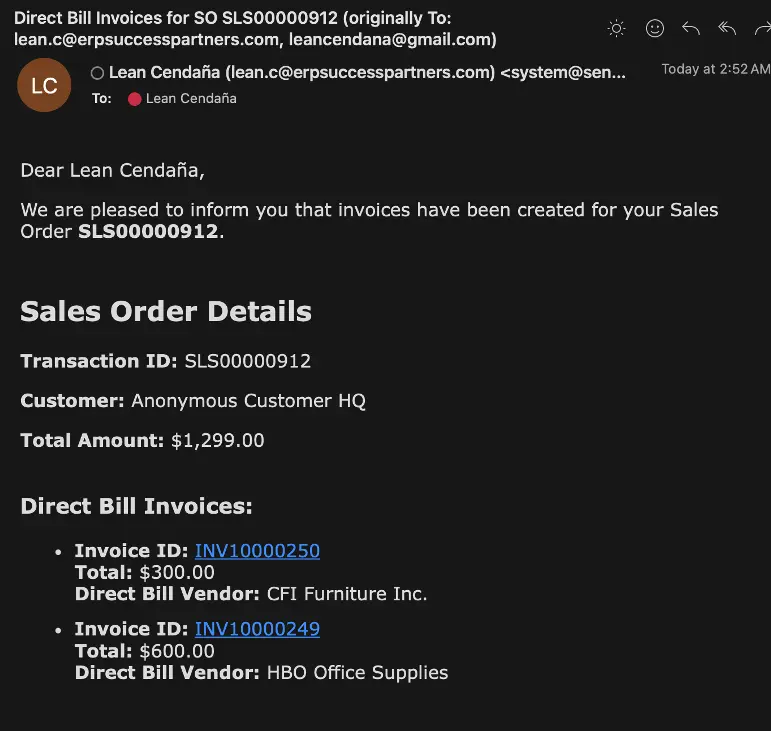Click the Total Amount $1,299.00 line
This screenshot has width=771, height=731.
point(142,440)
